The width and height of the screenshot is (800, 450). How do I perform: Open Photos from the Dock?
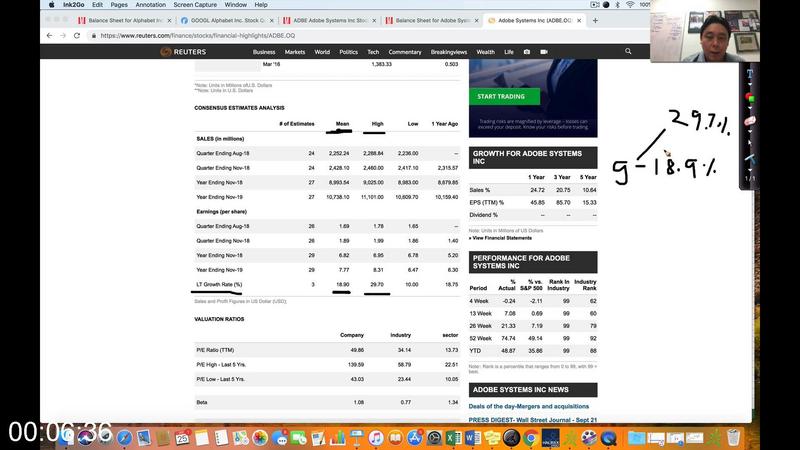tap(260, 438)
